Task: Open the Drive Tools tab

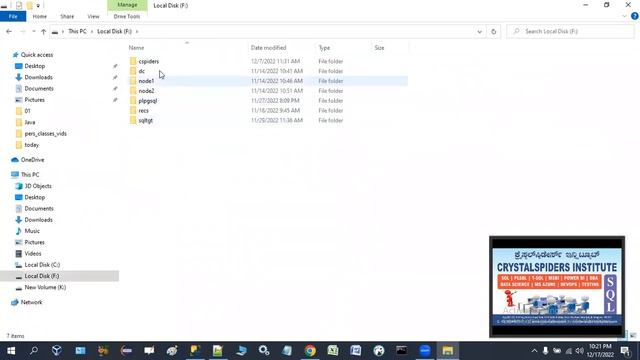Action: pyautogui.click(x=127, y=16)
